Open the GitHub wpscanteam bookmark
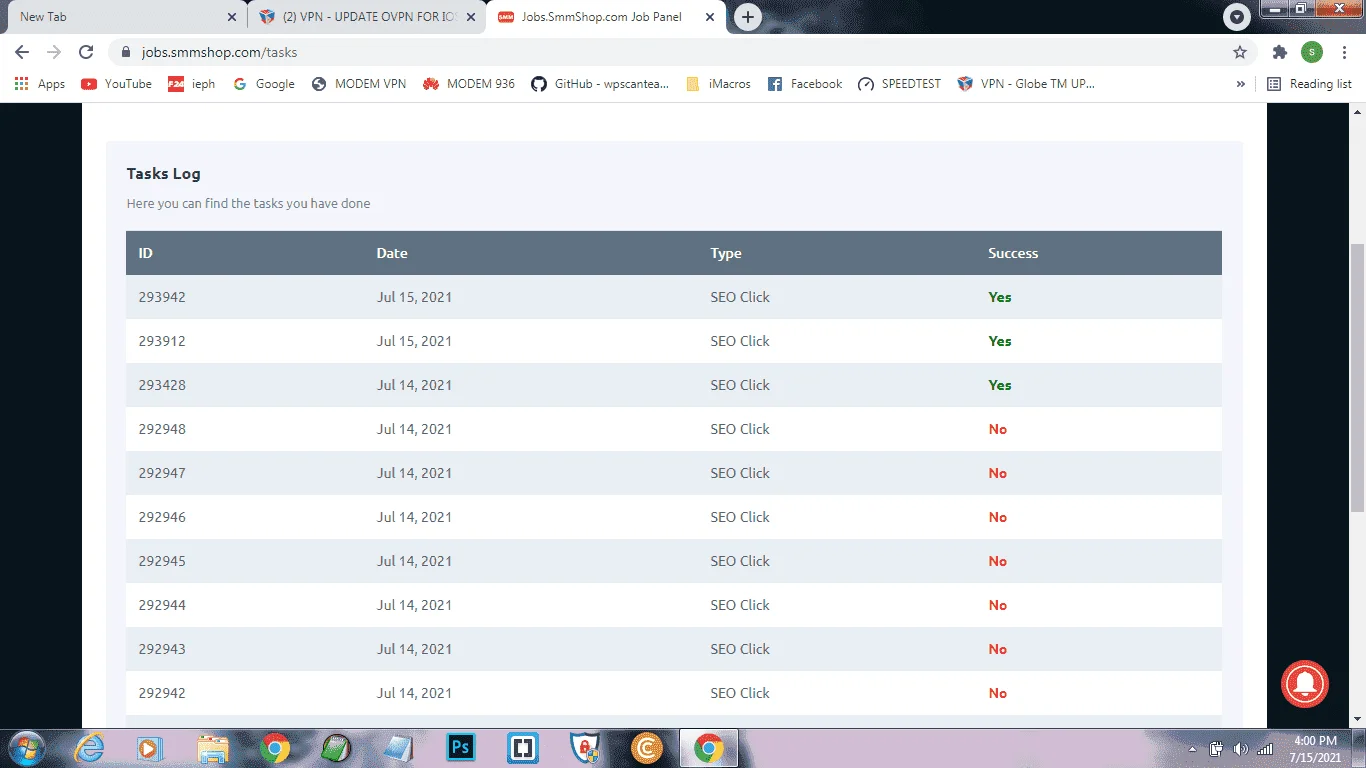 tap(600, 84)
